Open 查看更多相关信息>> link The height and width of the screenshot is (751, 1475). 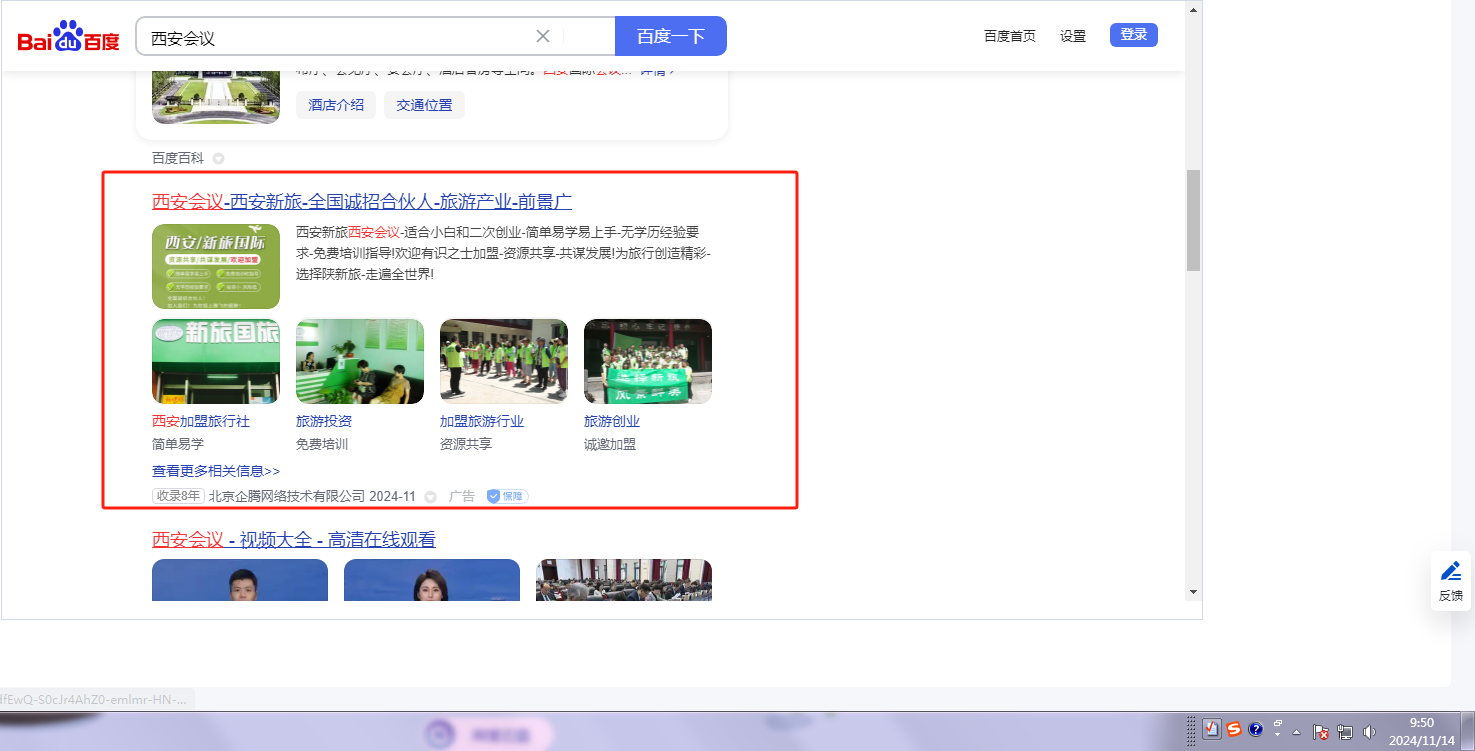[216, 471]
